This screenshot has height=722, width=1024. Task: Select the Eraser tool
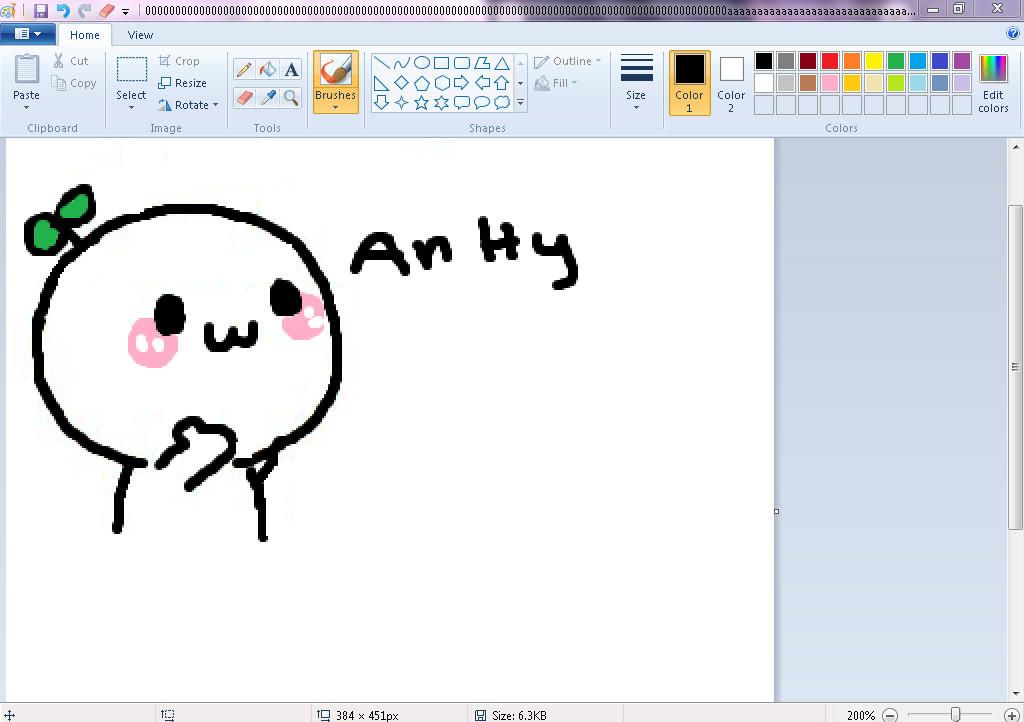244,98
